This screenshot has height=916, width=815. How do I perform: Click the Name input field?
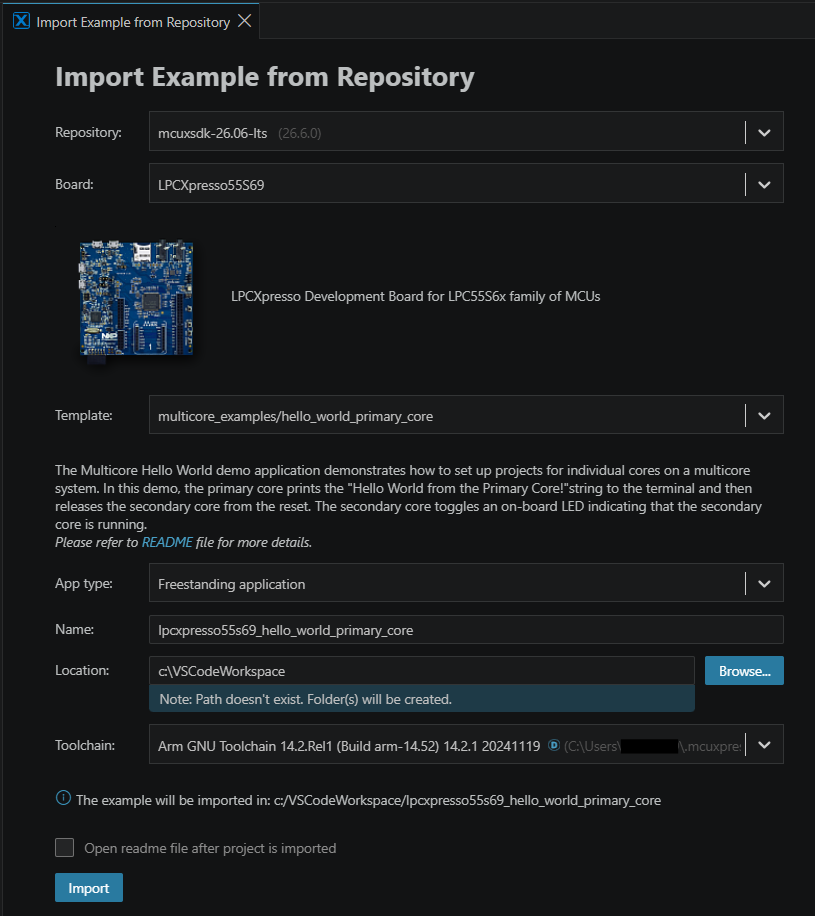466,630
